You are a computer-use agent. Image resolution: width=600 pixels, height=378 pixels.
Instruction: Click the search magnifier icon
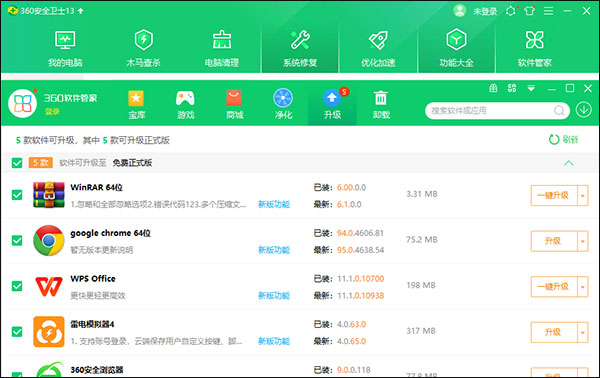tap(559, 111)
